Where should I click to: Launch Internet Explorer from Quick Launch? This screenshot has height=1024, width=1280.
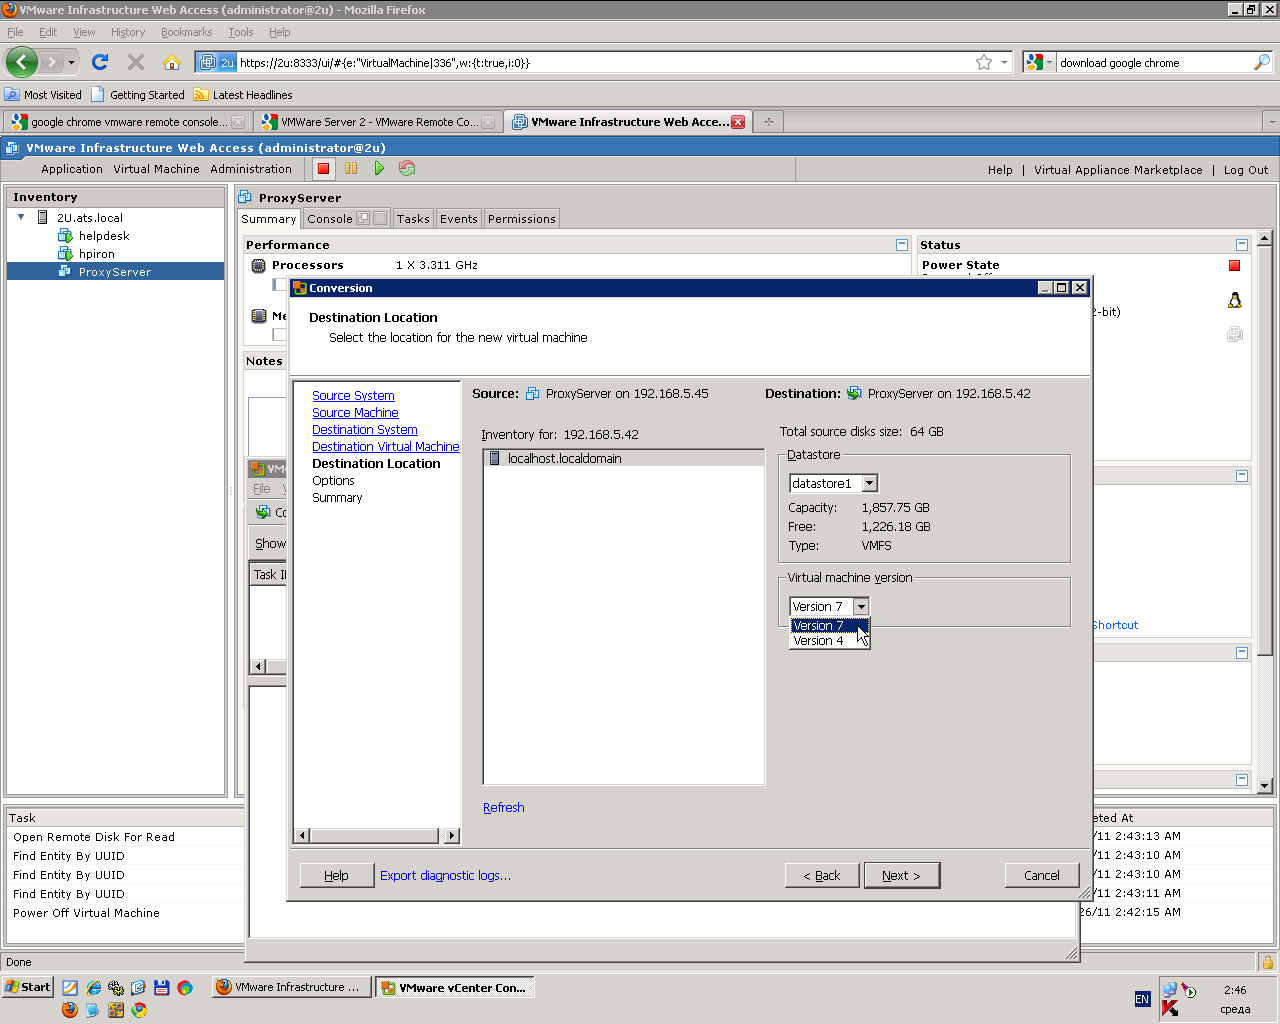click(93, 988)
